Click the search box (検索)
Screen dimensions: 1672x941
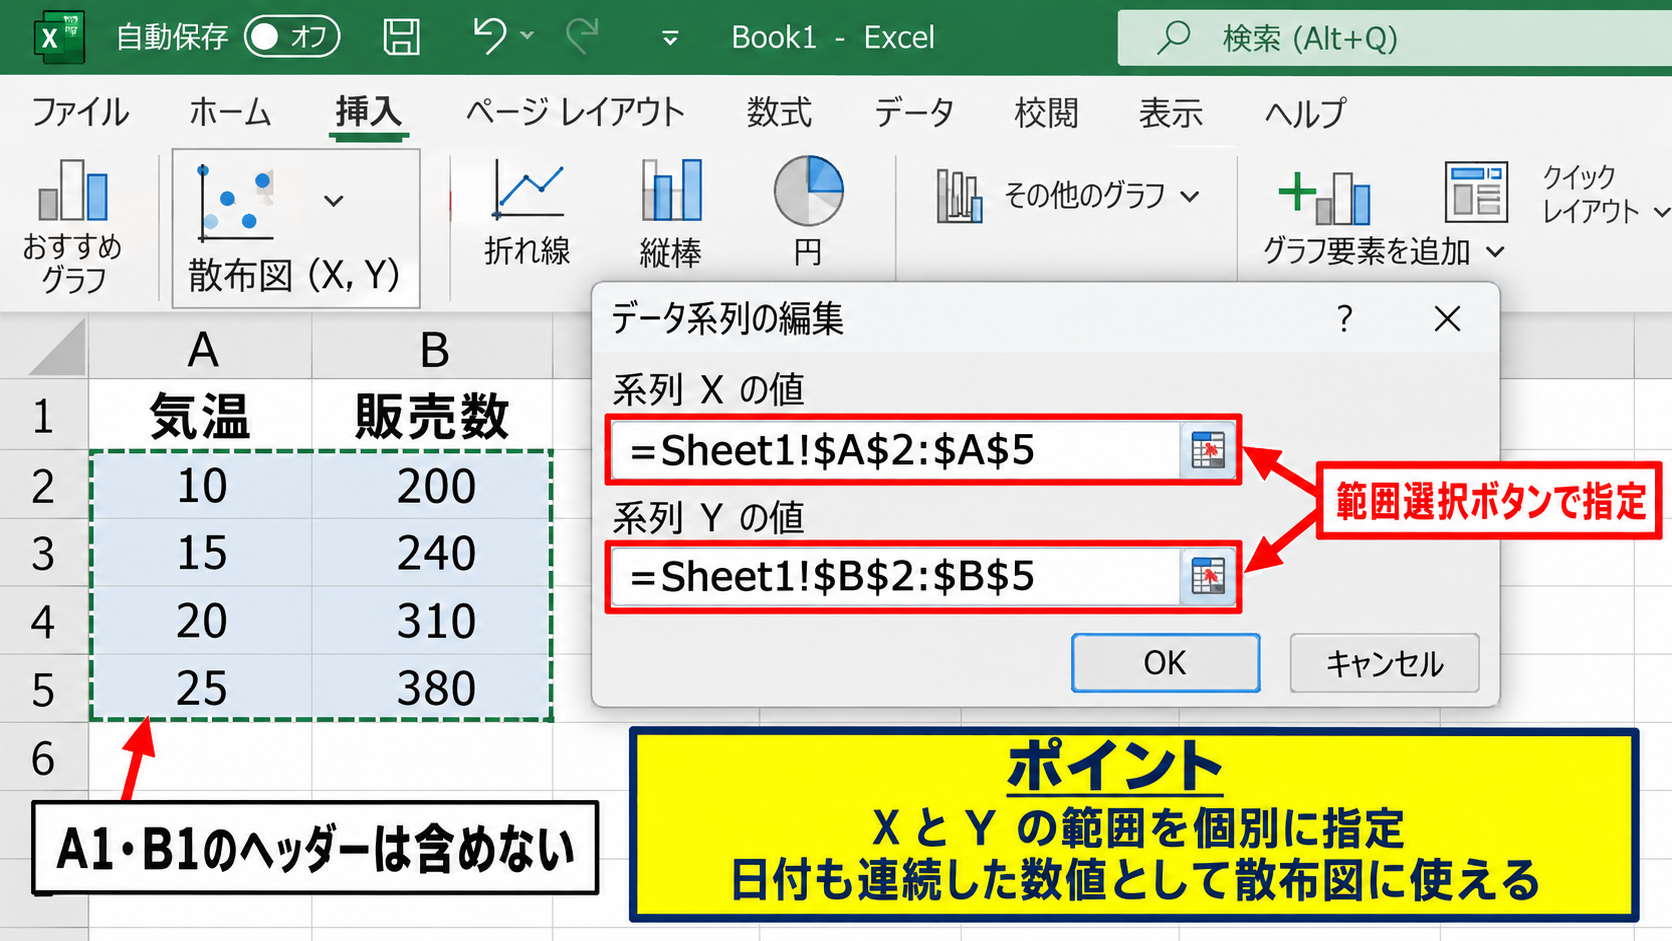point(1394,38)
